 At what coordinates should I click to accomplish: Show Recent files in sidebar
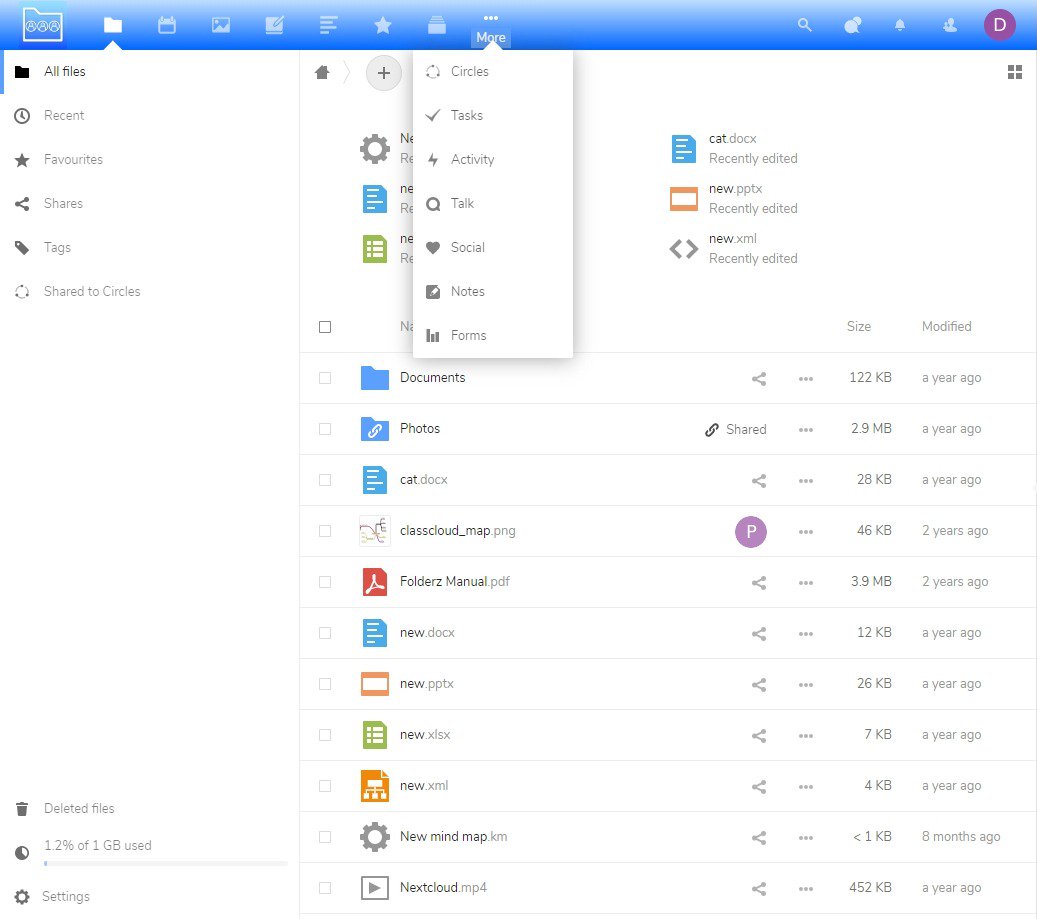point(149,115)
